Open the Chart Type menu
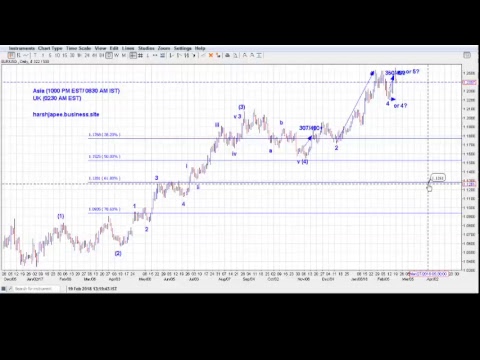Viewport: 480px width, 360px height. point(50,48)
